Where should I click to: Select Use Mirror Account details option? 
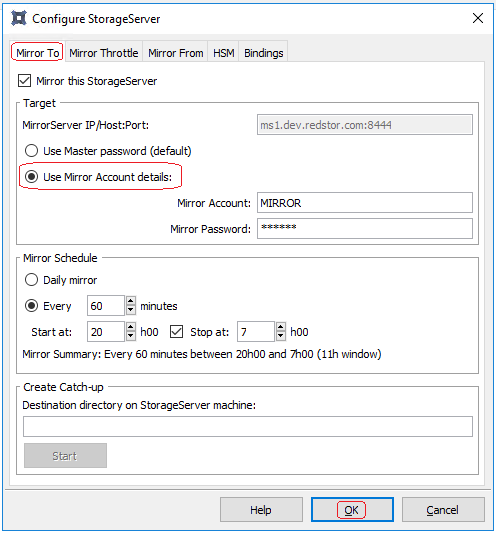[x=31, y=177]
